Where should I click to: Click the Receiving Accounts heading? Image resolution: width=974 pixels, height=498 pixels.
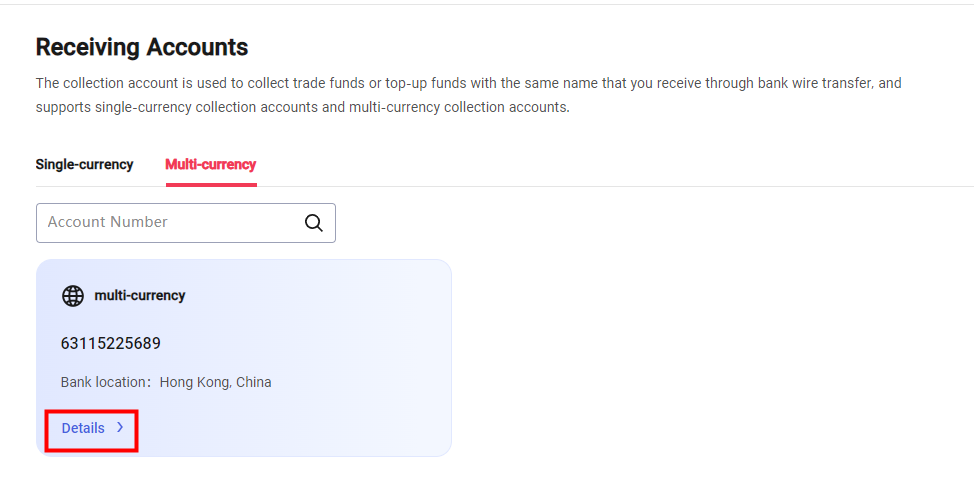pyautogui.click(x=142, y=47)
